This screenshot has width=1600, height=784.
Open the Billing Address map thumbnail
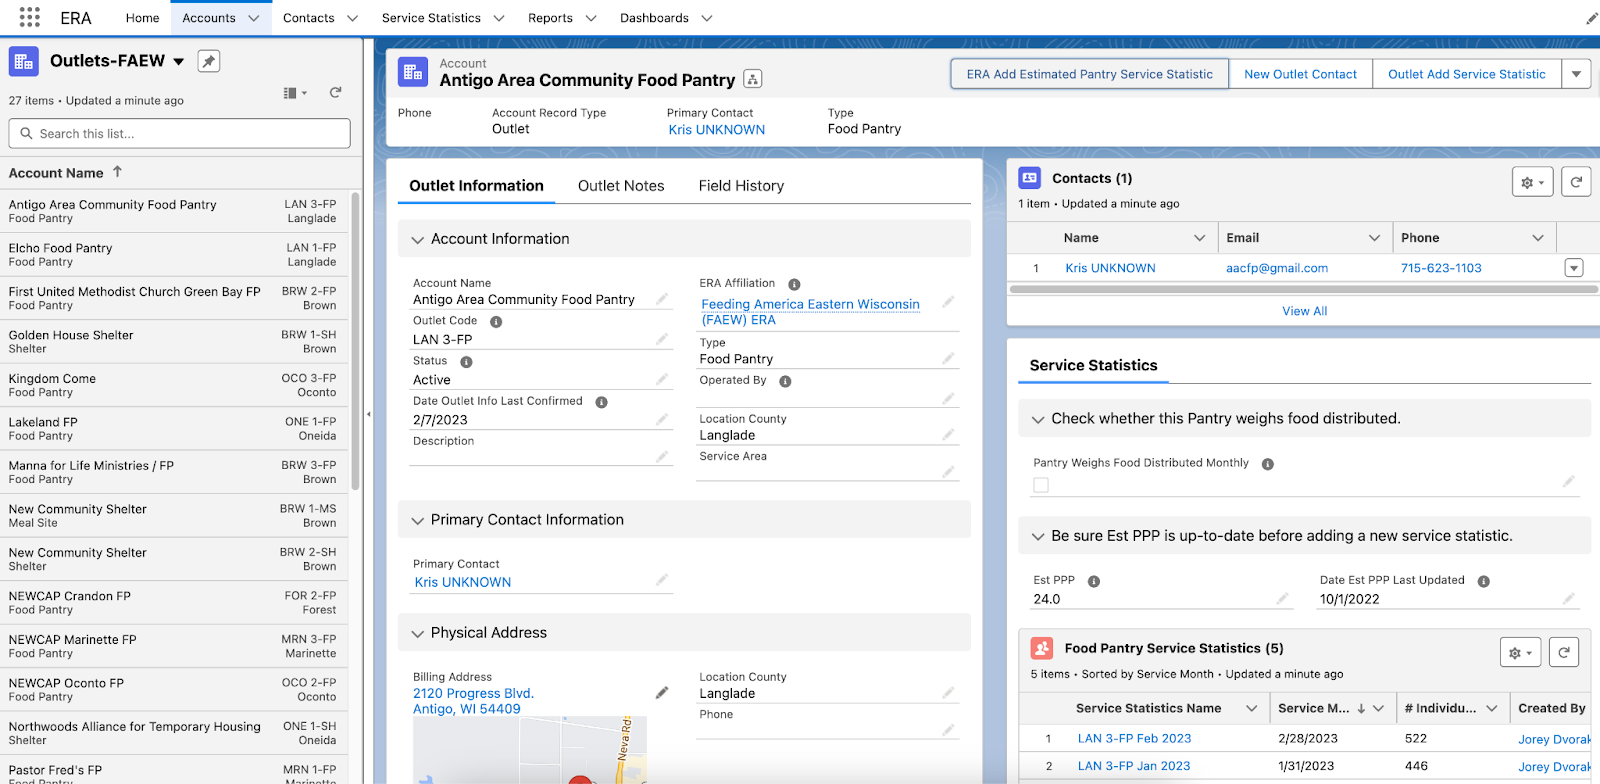pyautogui.click(x=530, y=750)
